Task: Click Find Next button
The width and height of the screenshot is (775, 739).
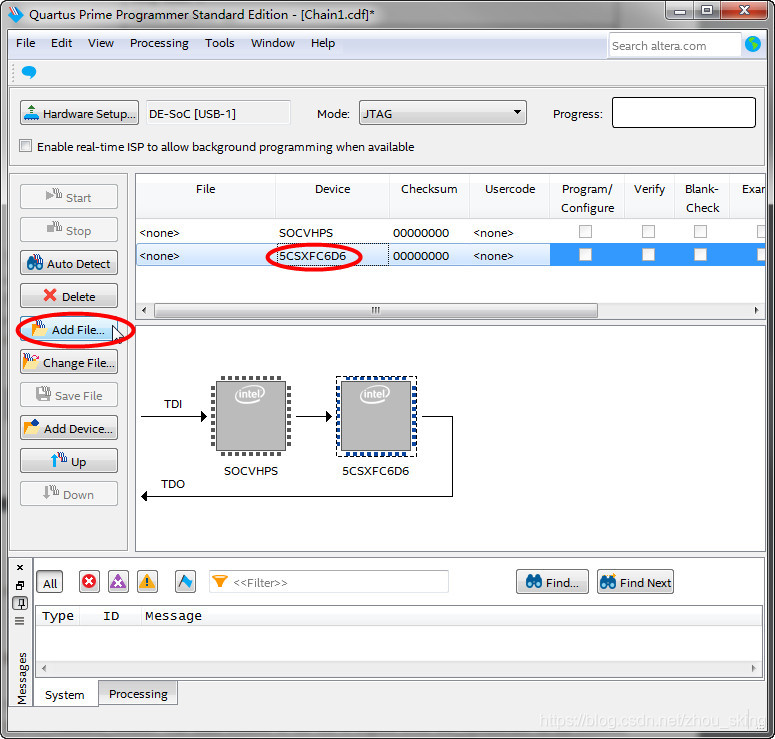Action: click(x=635, y=582)
